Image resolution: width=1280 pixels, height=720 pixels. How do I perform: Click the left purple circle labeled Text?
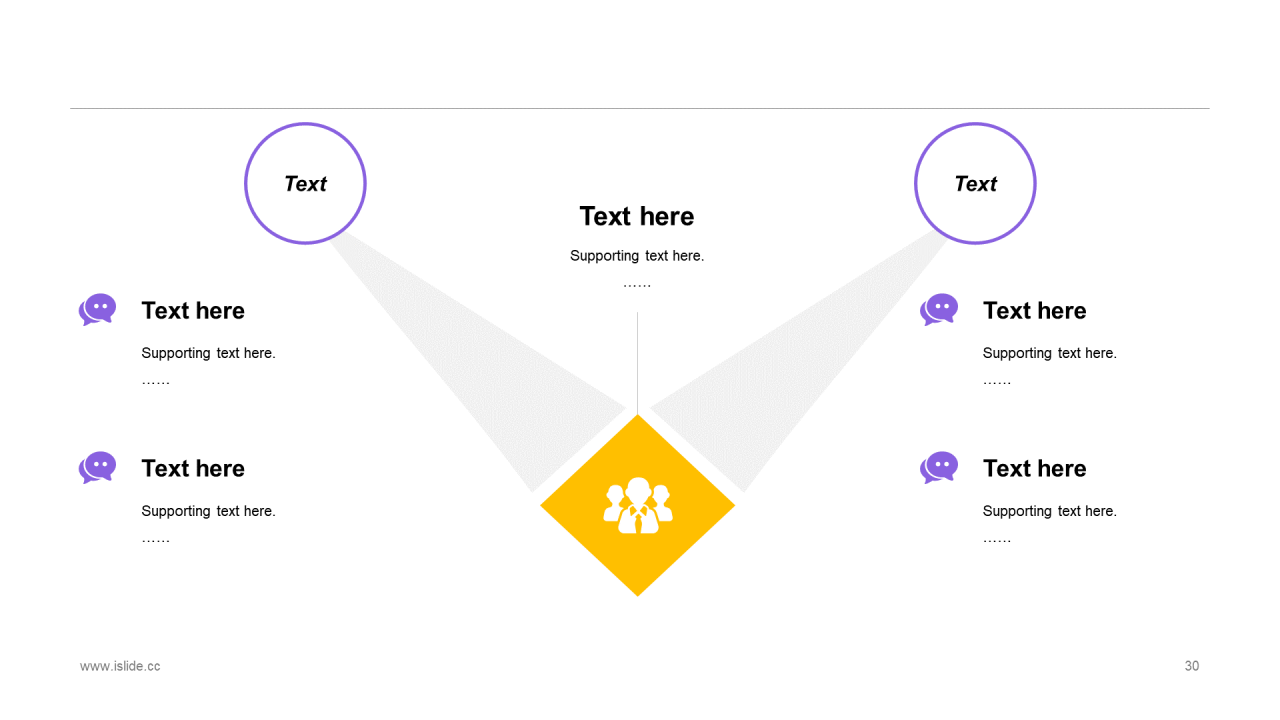pyautogui.click(x=305, y=183)
